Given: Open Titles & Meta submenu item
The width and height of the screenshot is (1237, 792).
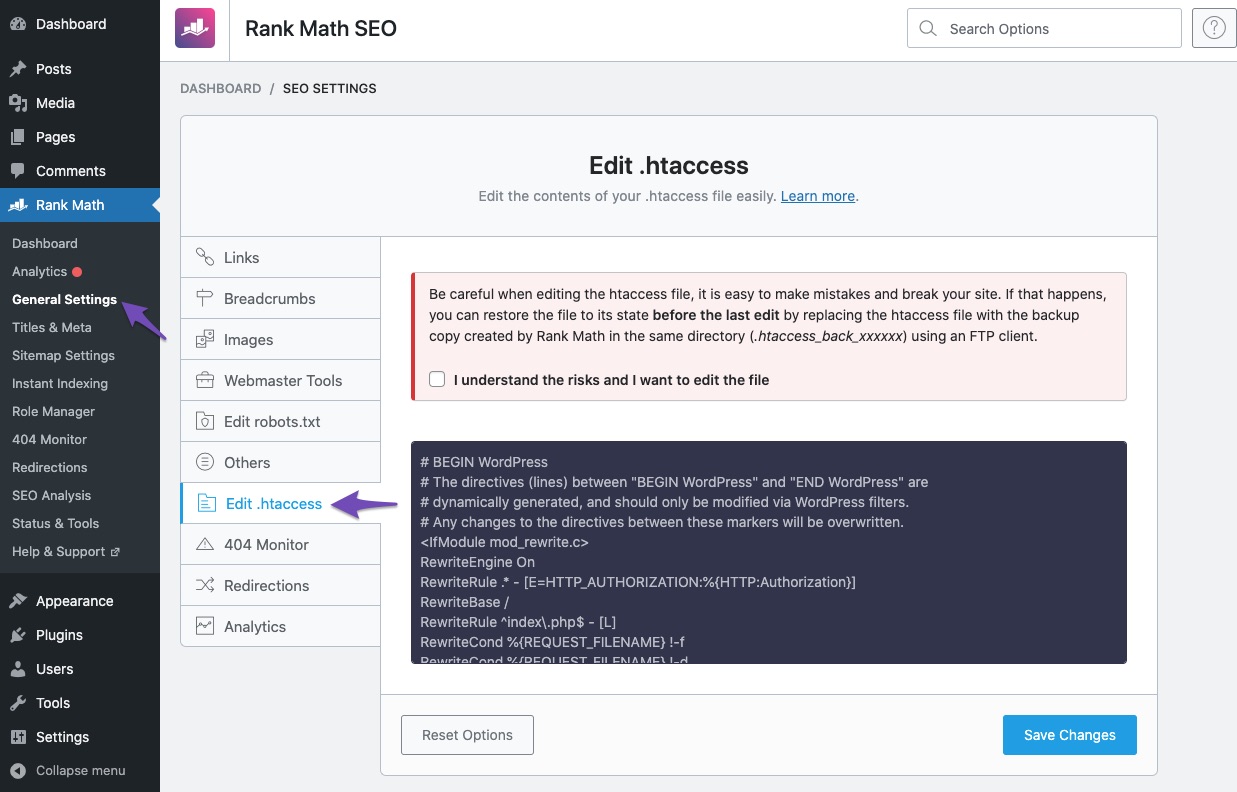Looking at the screenshot, I should (51, 327).
